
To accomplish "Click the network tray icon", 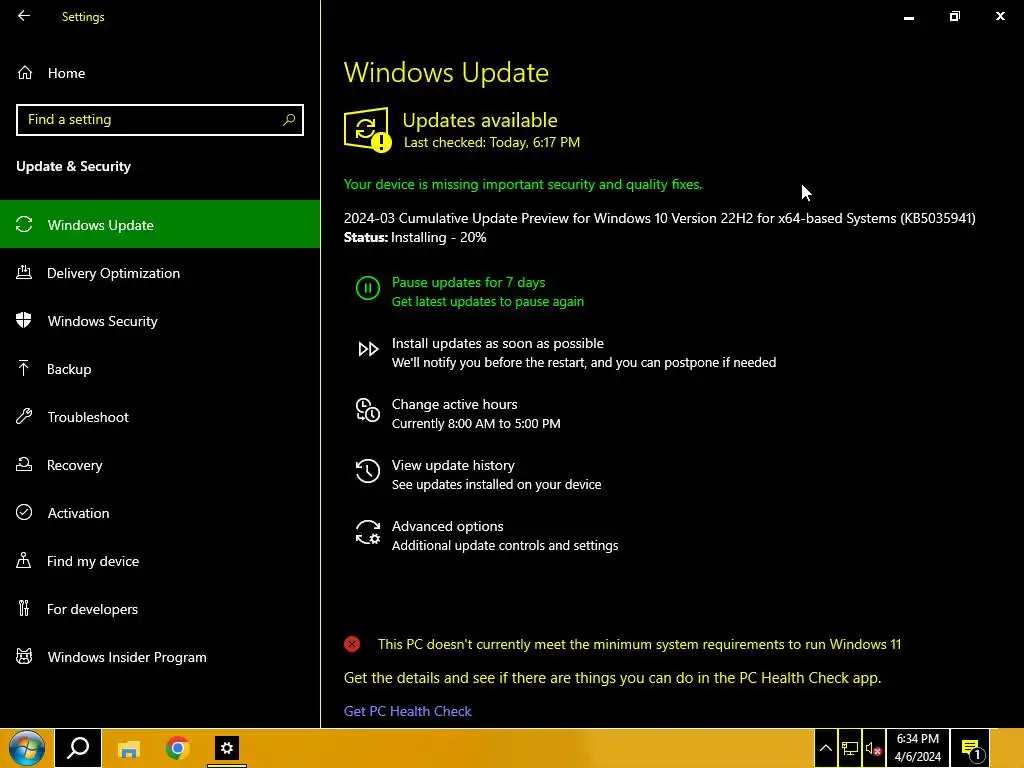I will pyautogui.click(x=850, y=748).
